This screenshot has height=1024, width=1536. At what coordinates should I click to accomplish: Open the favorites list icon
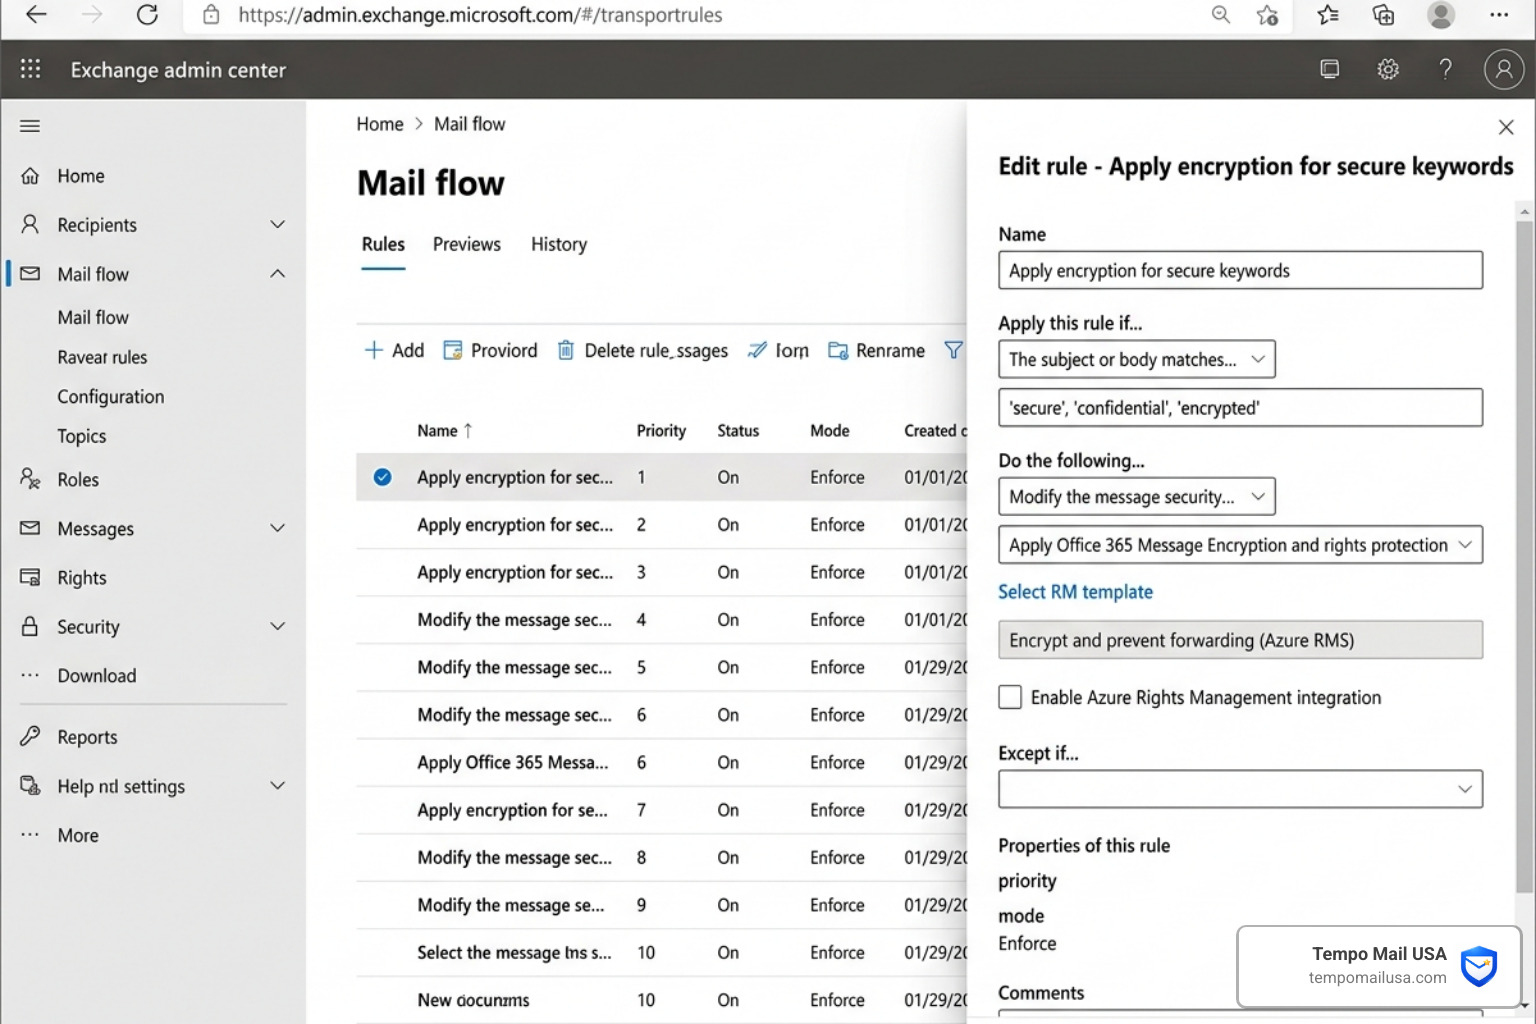click(x=1328, y=15)
